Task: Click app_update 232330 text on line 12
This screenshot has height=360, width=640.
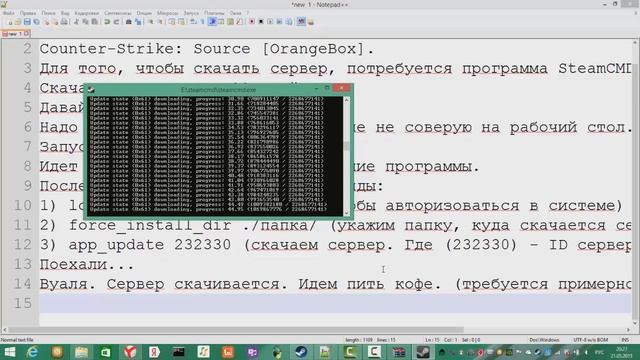Action: (x=150, y=245)
